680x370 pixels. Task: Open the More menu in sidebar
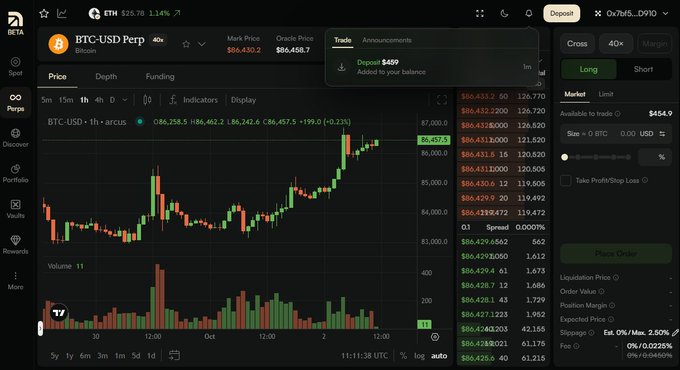coord(15,281)
